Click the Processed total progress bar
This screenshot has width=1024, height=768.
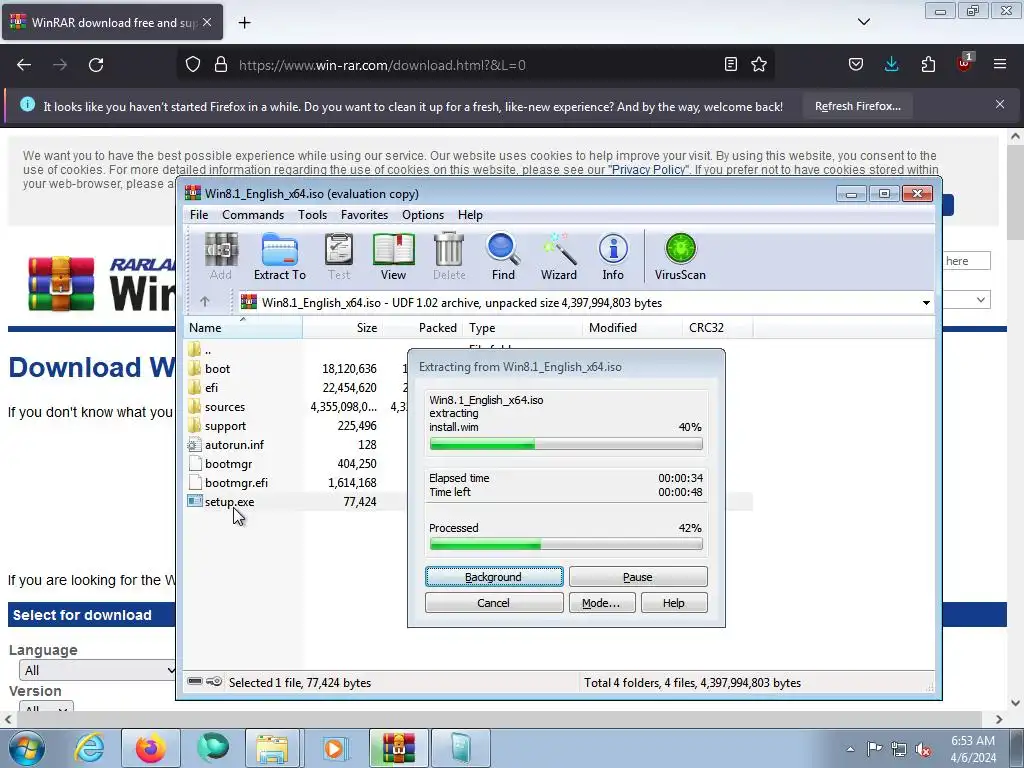[x=566, y=544]
